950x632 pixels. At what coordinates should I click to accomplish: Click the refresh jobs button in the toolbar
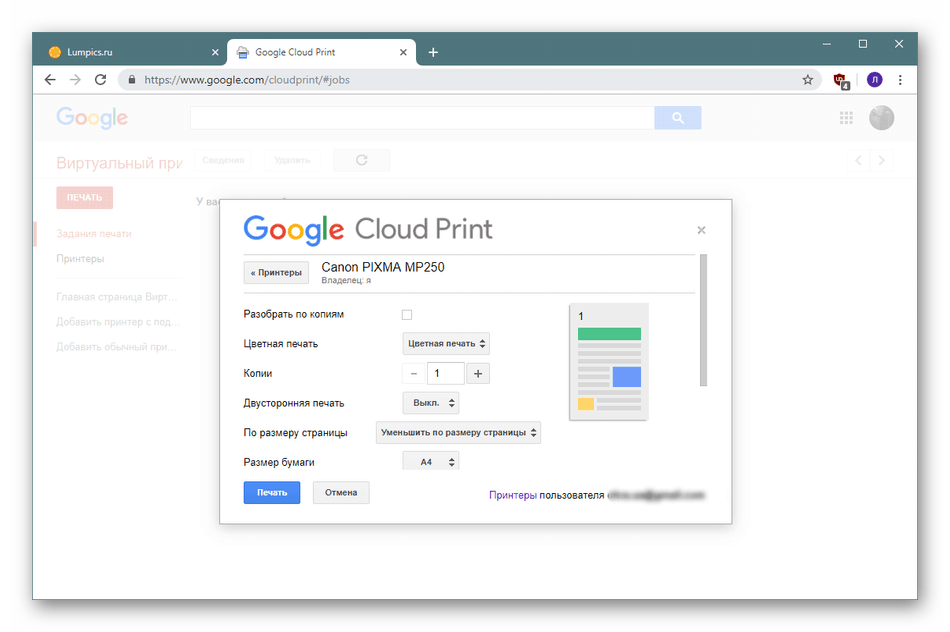tap(362, 160)
